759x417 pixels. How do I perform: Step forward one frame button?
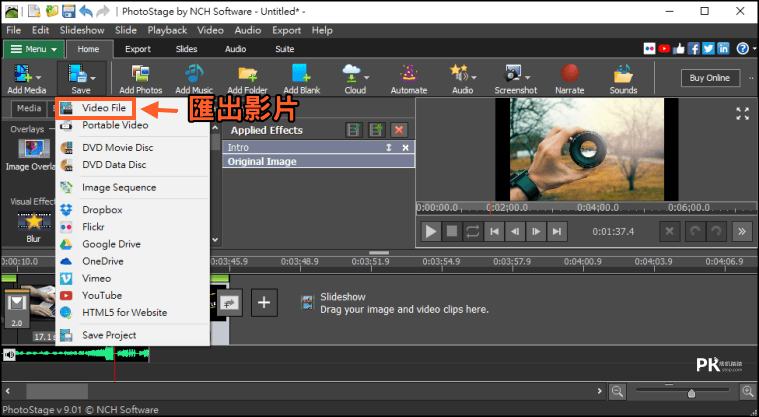tap(536, 232)
